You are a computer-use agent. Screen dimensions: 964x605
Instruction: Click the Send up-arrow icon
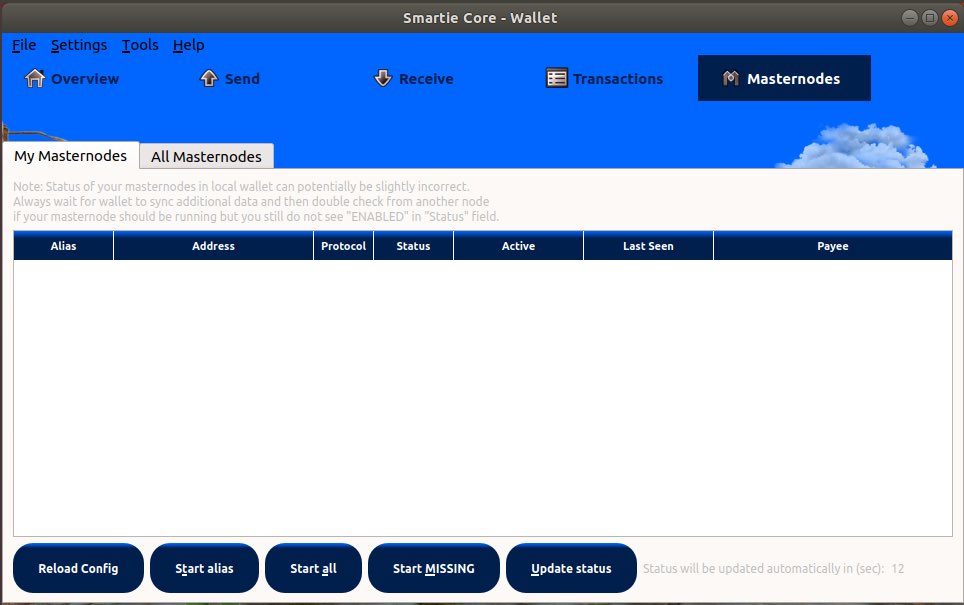pos(209,78)
